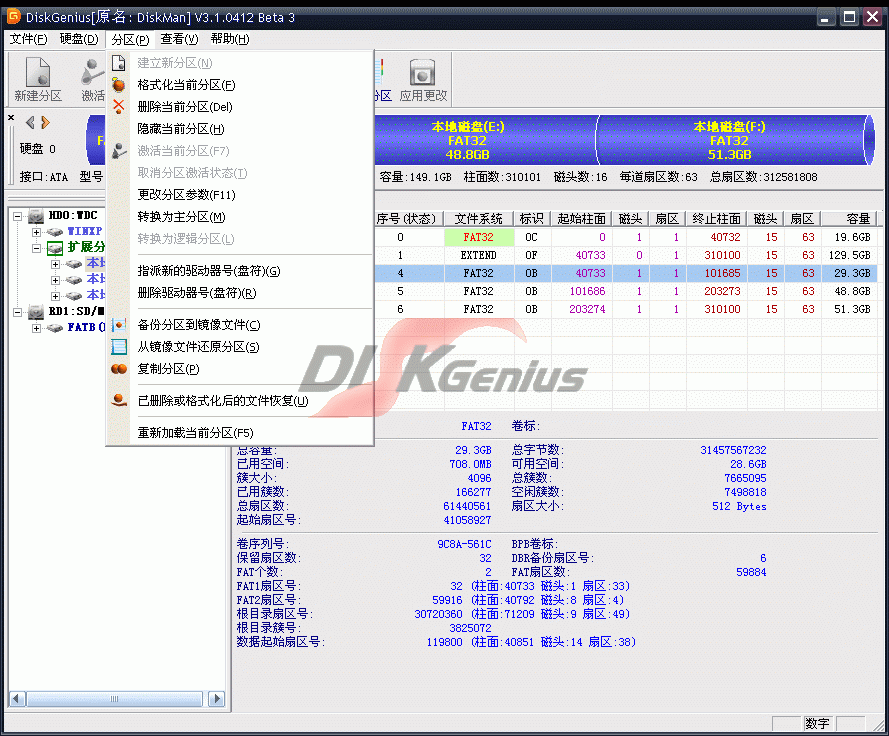
Task: Open the 文件(F) menu
Action: [x=28, y=39]
